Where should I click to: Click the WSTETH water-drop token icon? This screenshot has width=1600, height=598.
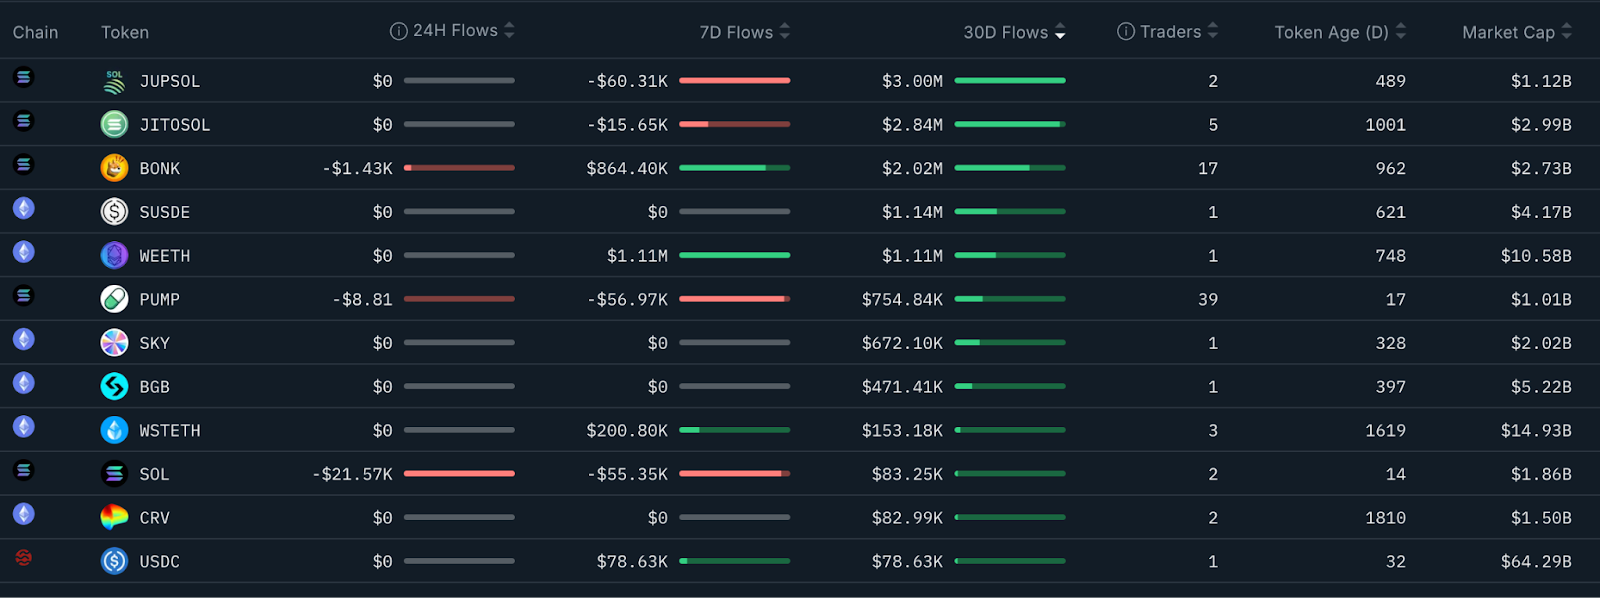115,430
